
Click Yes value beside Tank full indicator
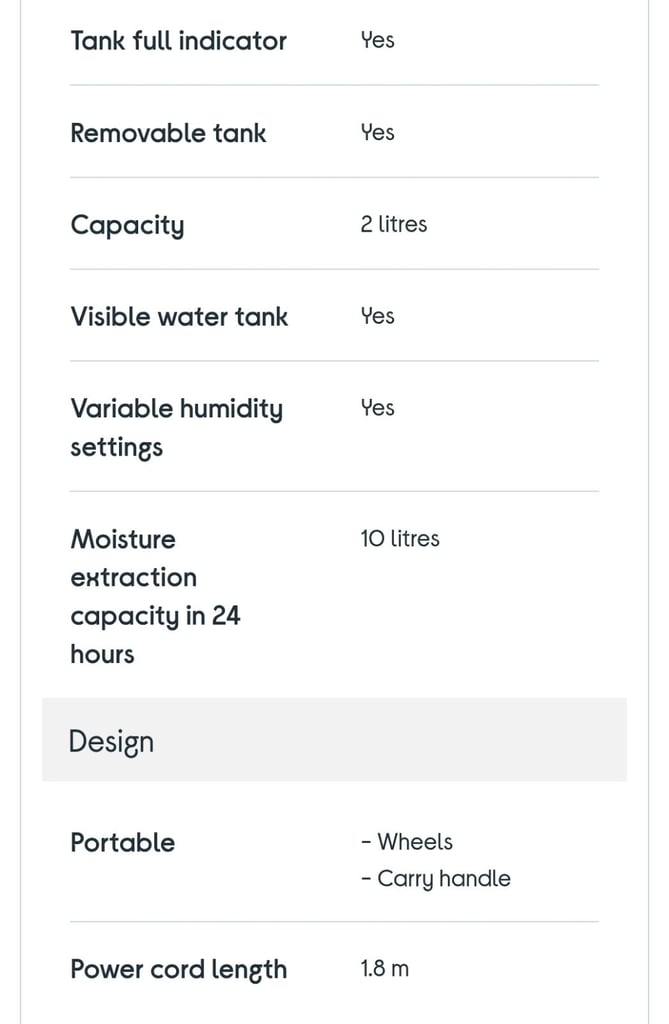[378, 40]
